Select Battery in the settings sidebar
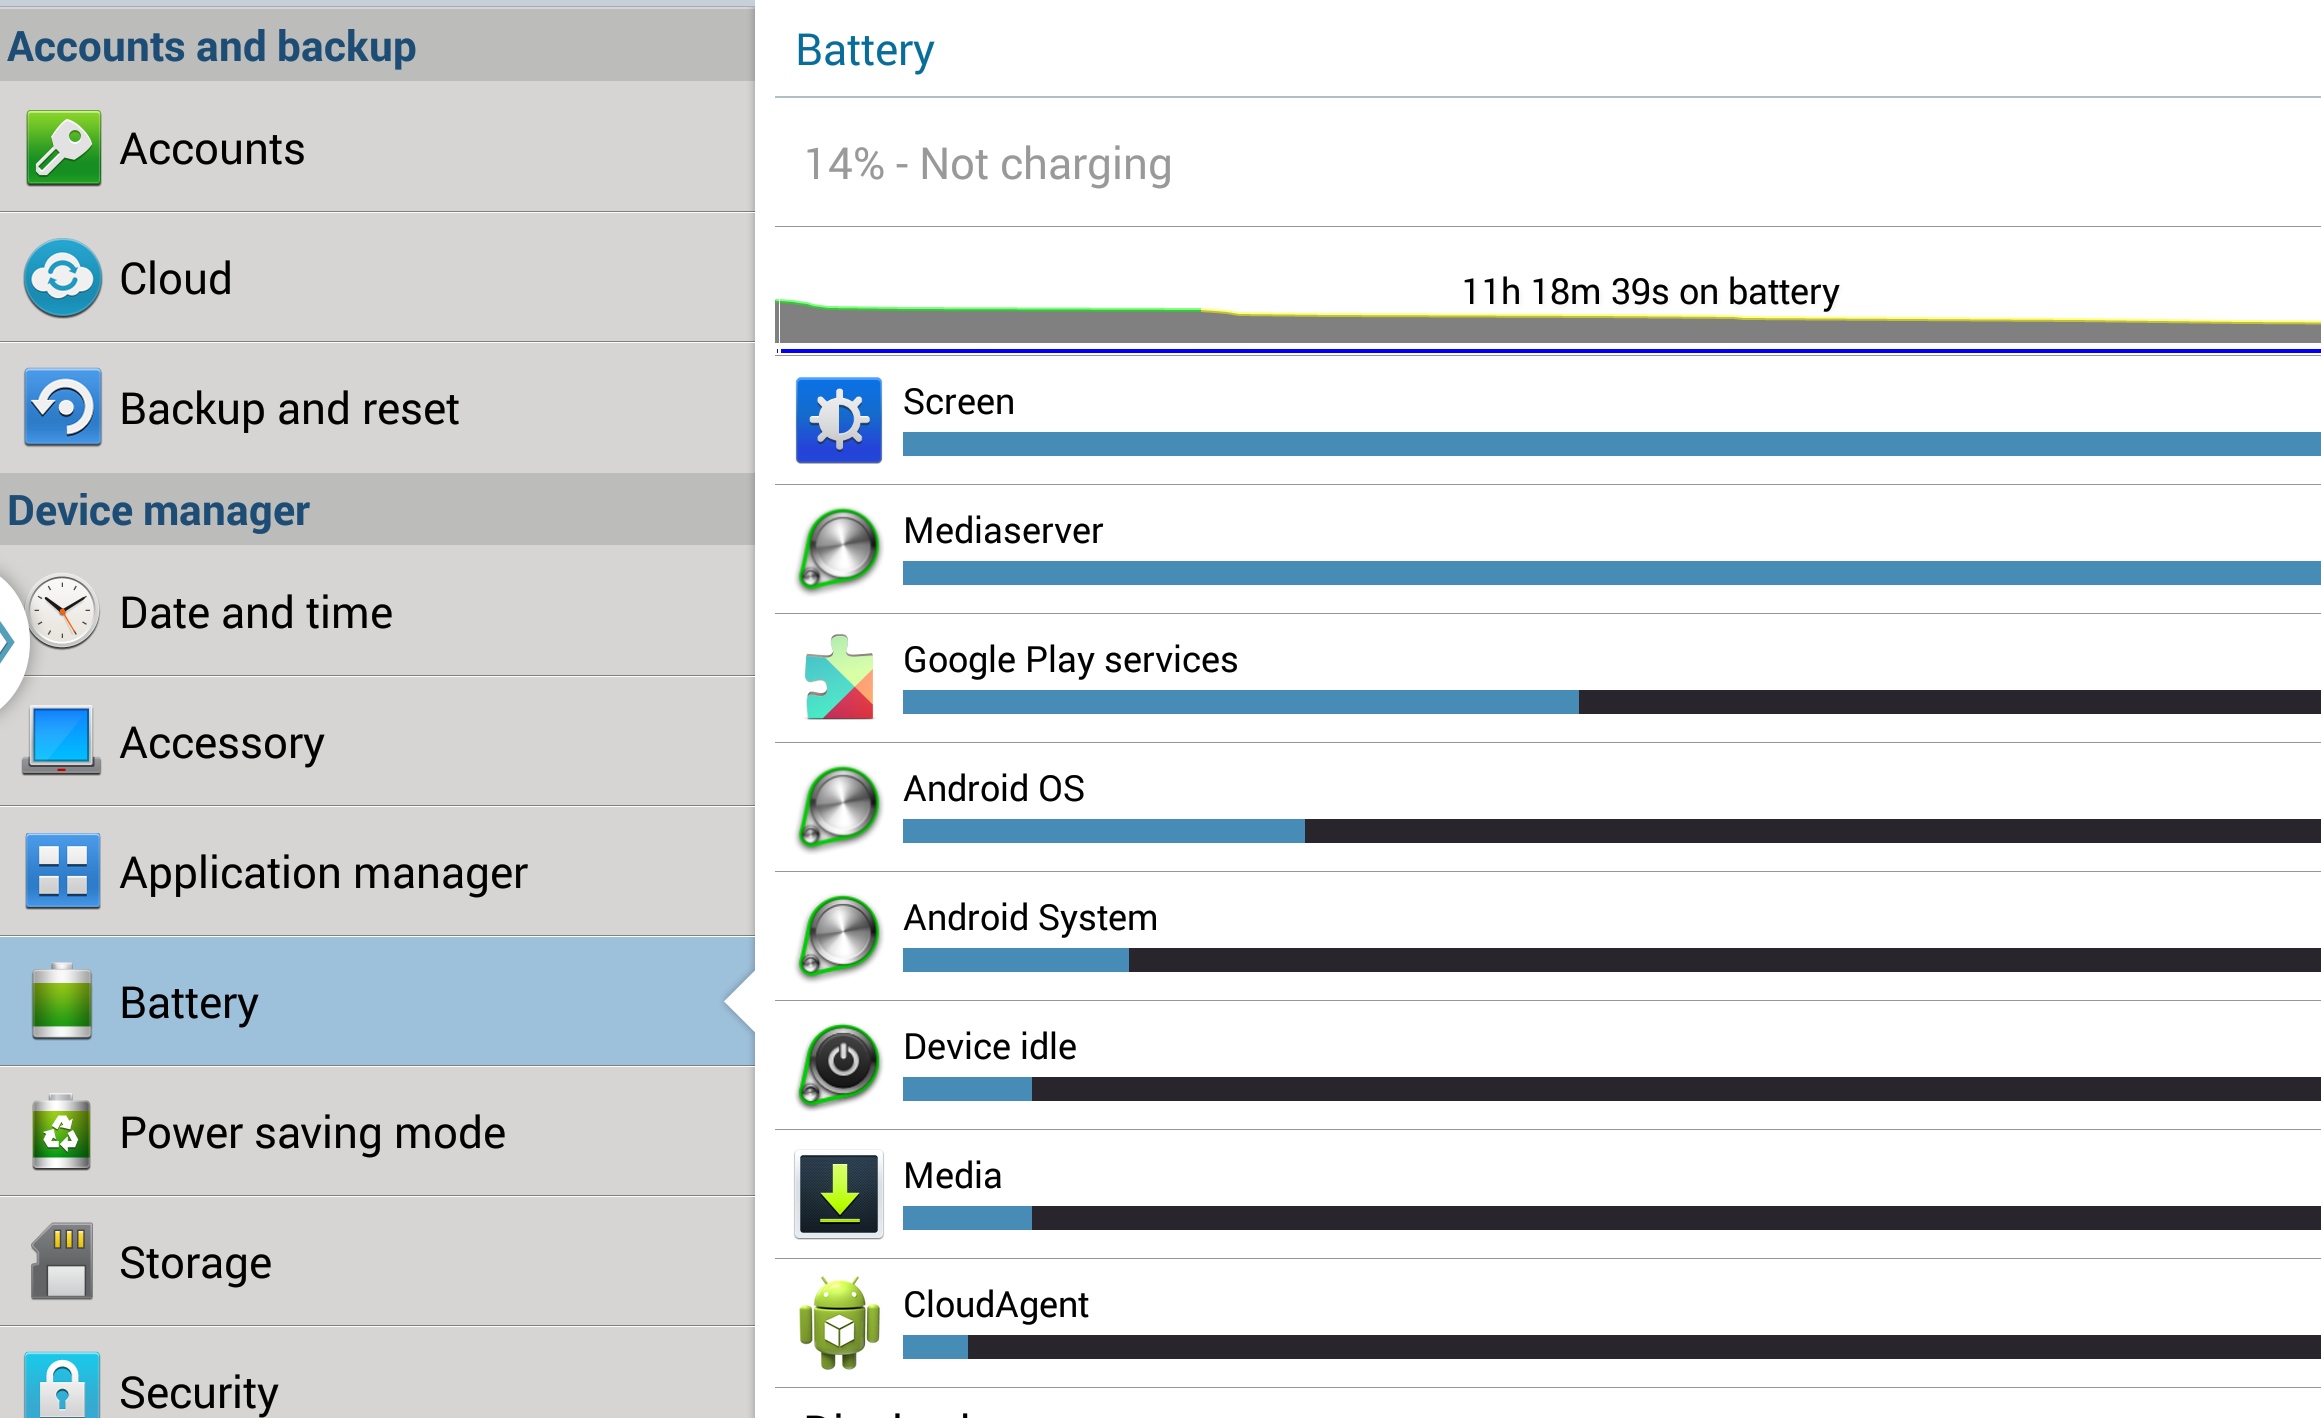Viewport: 2321px width, 1418px height. click(377, 1001)
